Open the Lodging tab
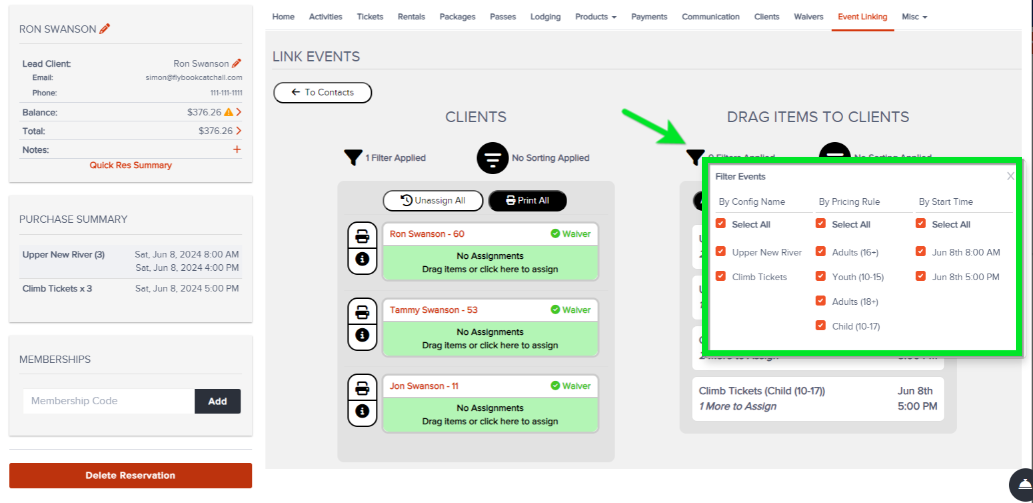The height and width of the screenshot is (503, 1033). [545, 16]
